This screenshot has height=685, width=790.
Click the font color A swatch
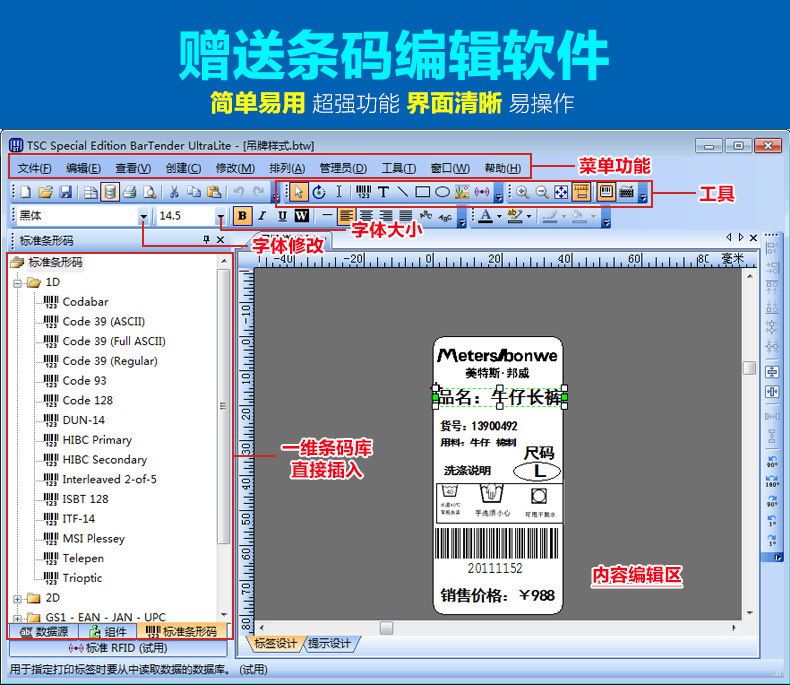[486, 216]
